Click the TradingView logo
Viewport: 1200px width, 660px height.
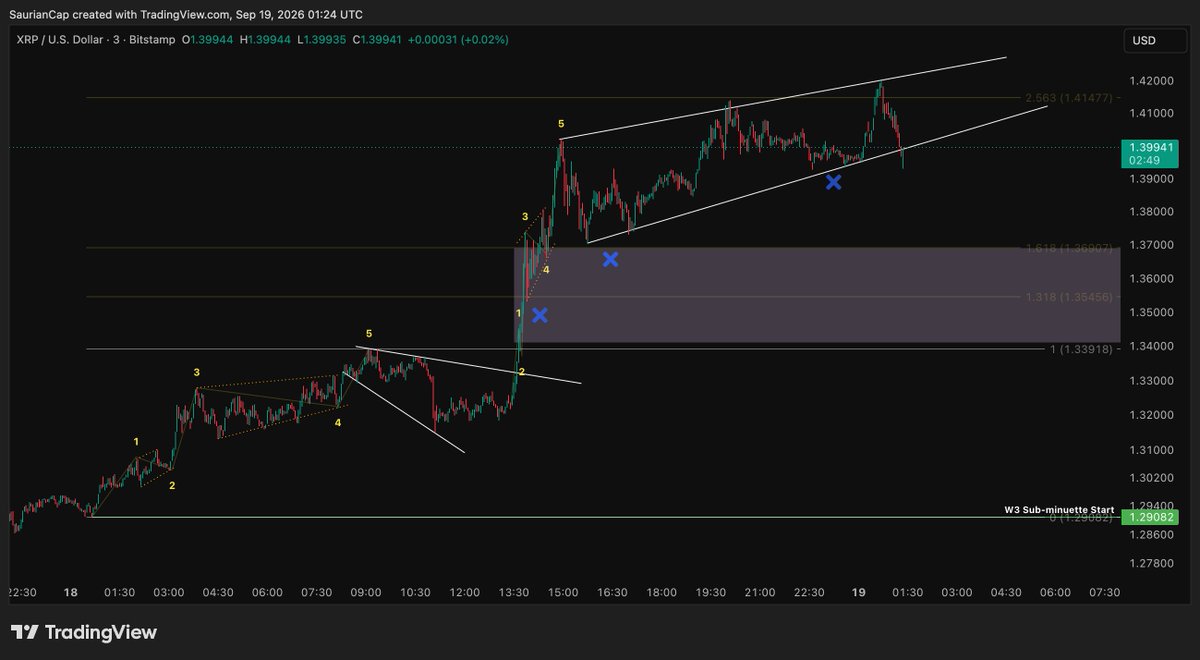(x=84, y=632)
